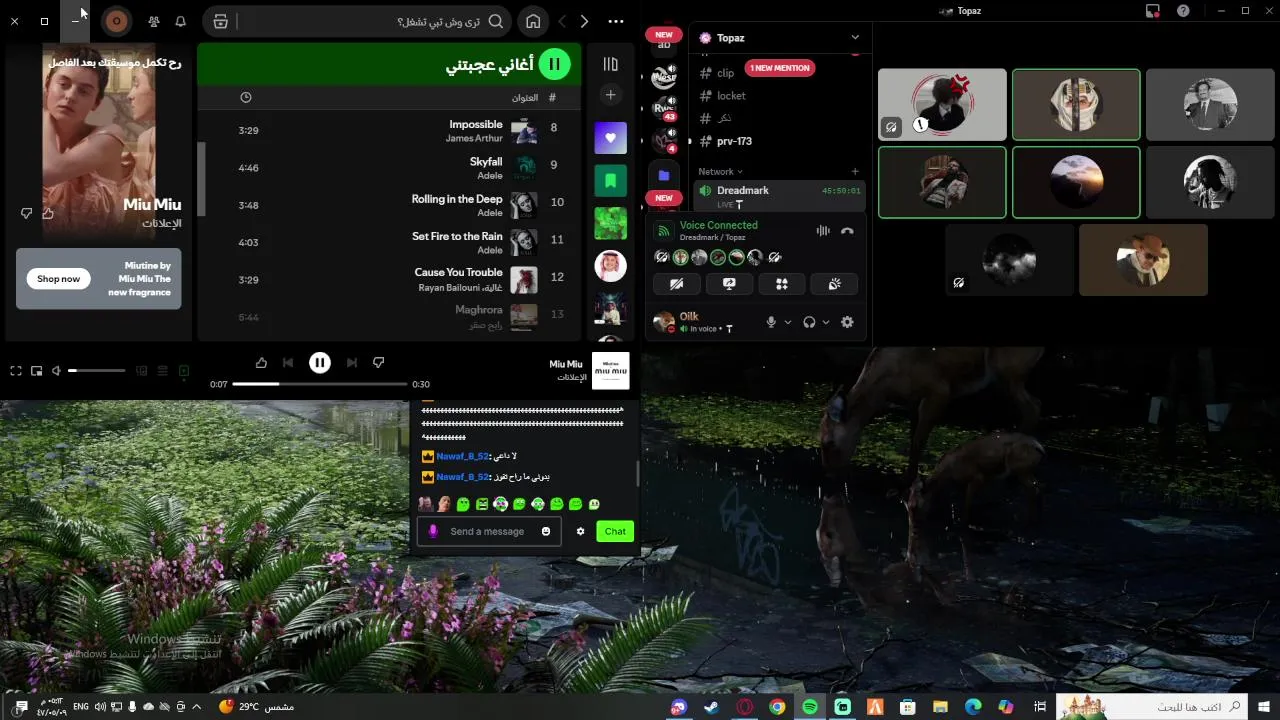Screen dimensions: 1280x720
Task: Disconnect from voice call in Discord
Action: (847, 231)
